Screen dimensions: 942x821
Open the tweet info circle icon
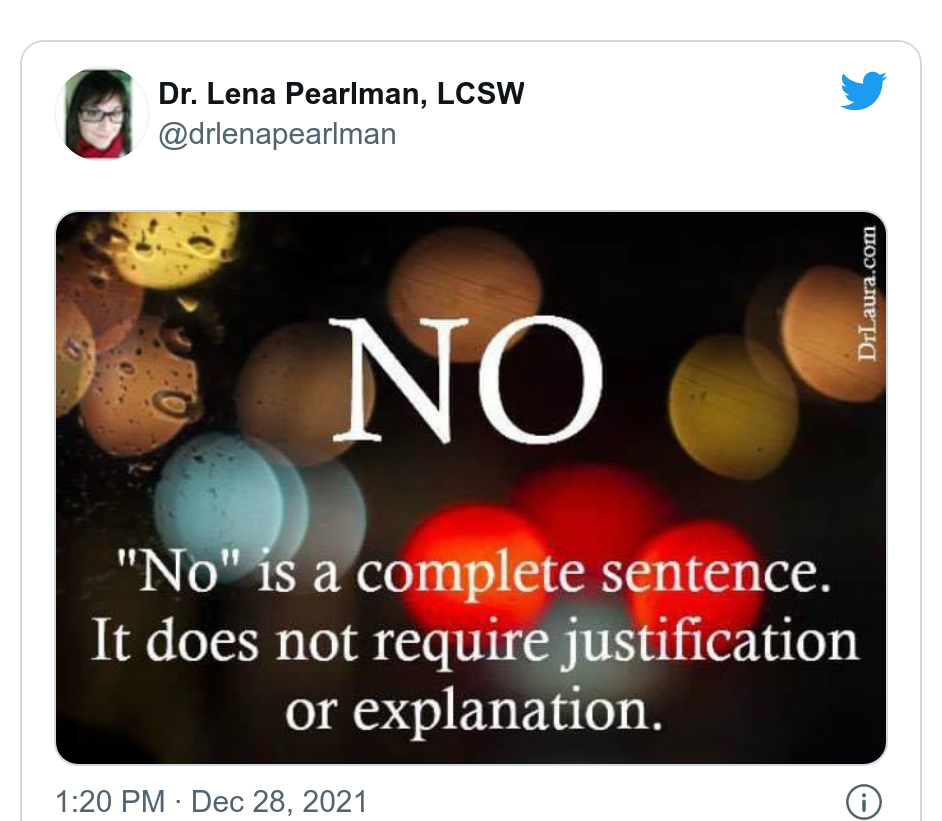pyautogui.click(x=864, y=802)
